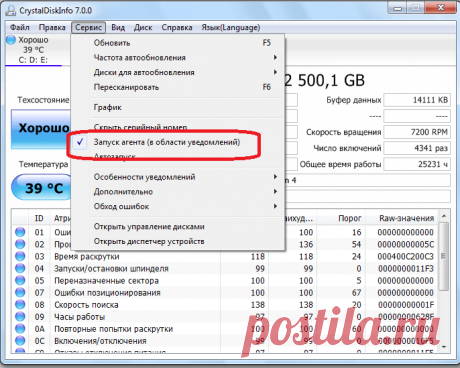Click the 39 °C temperature button
Viewport: 460px width, 368px height.
click(42, 188)
